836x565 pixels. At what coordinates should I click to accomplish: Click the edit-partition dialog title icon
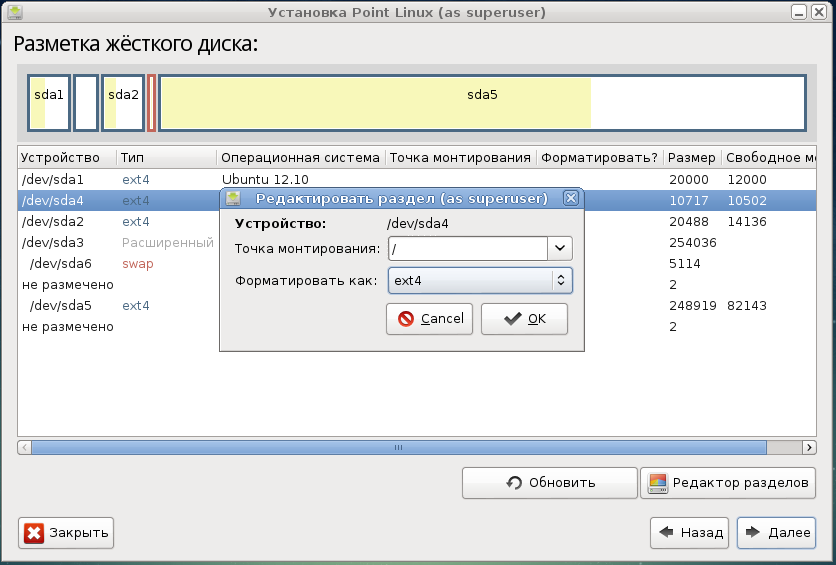point(233,198)
